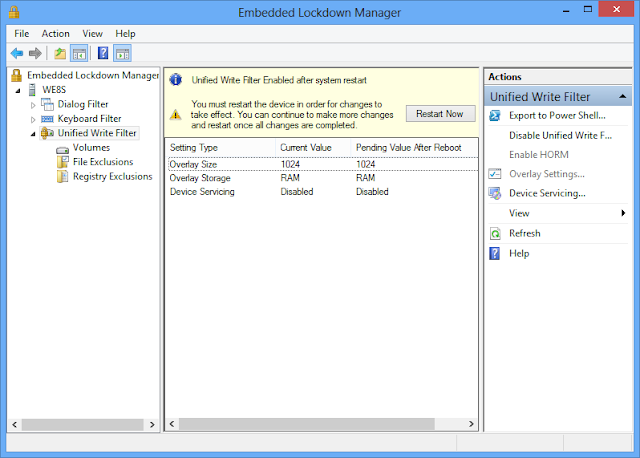This screenshot has height=458, width=640.
Task: Expand the Dialog Filter node
Action: (33, 105)
